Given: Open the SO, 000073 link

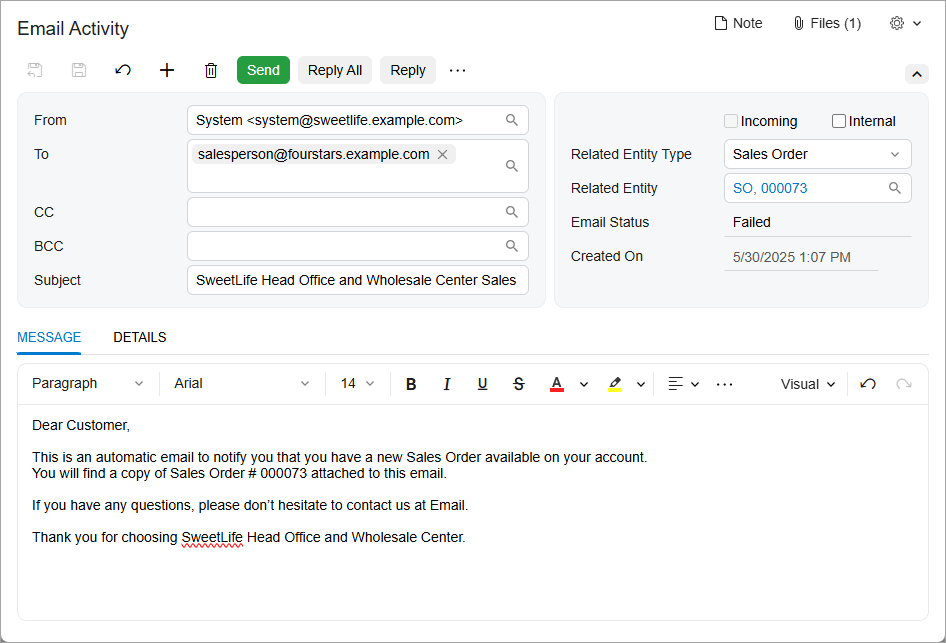Looking at the screenshot, I should pyautogui.click(x=770, y=188).
